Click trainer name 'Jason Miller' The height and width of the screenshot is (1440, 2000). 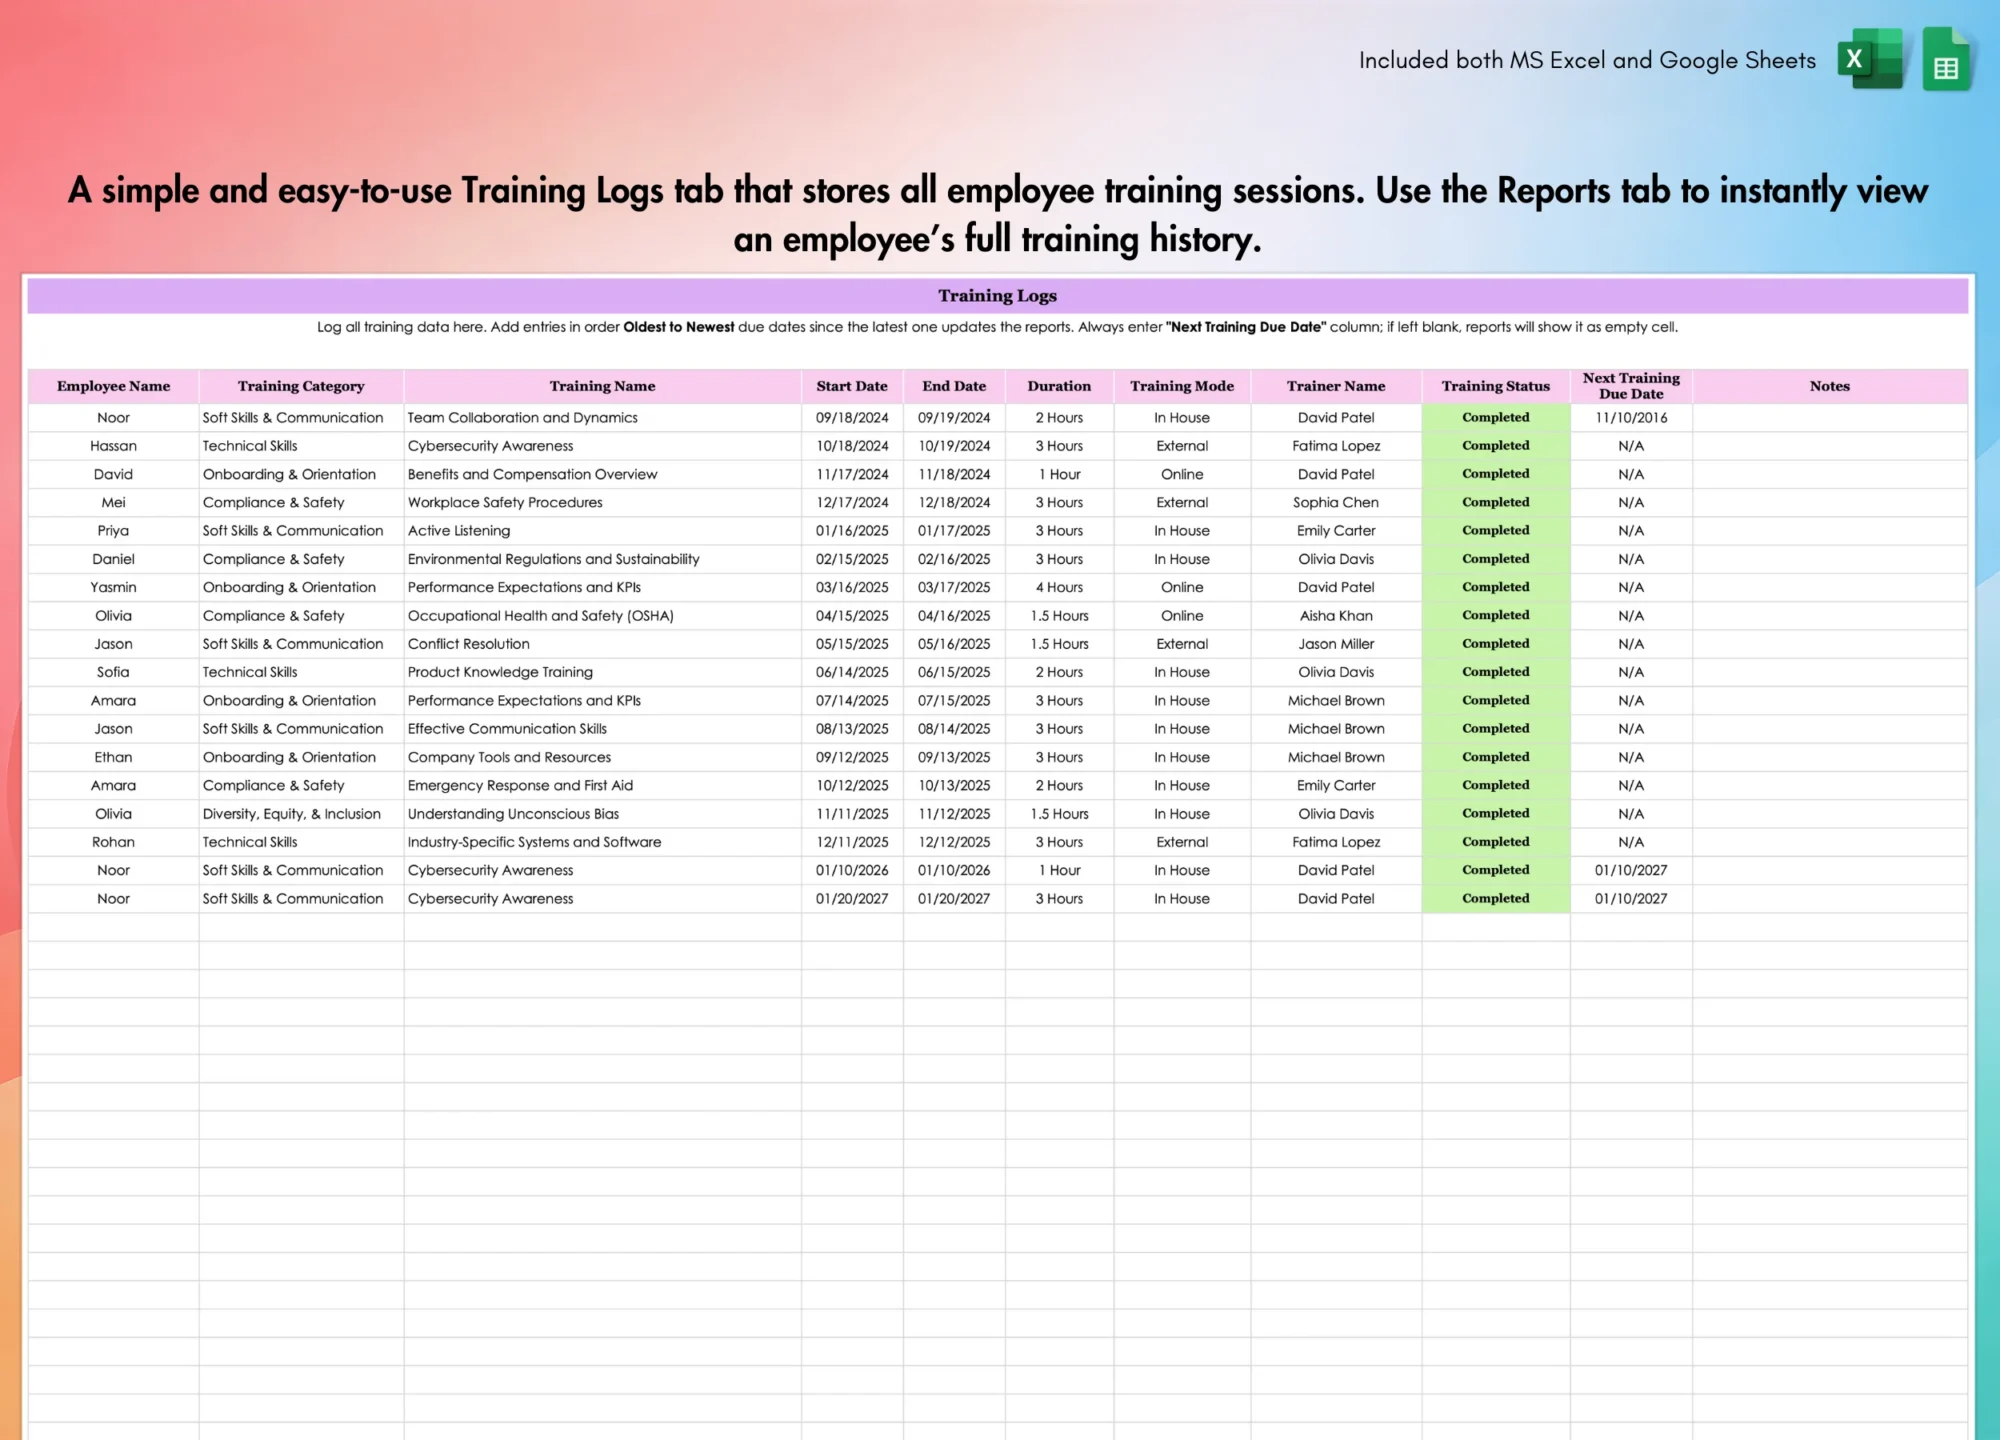point(1336,644)
